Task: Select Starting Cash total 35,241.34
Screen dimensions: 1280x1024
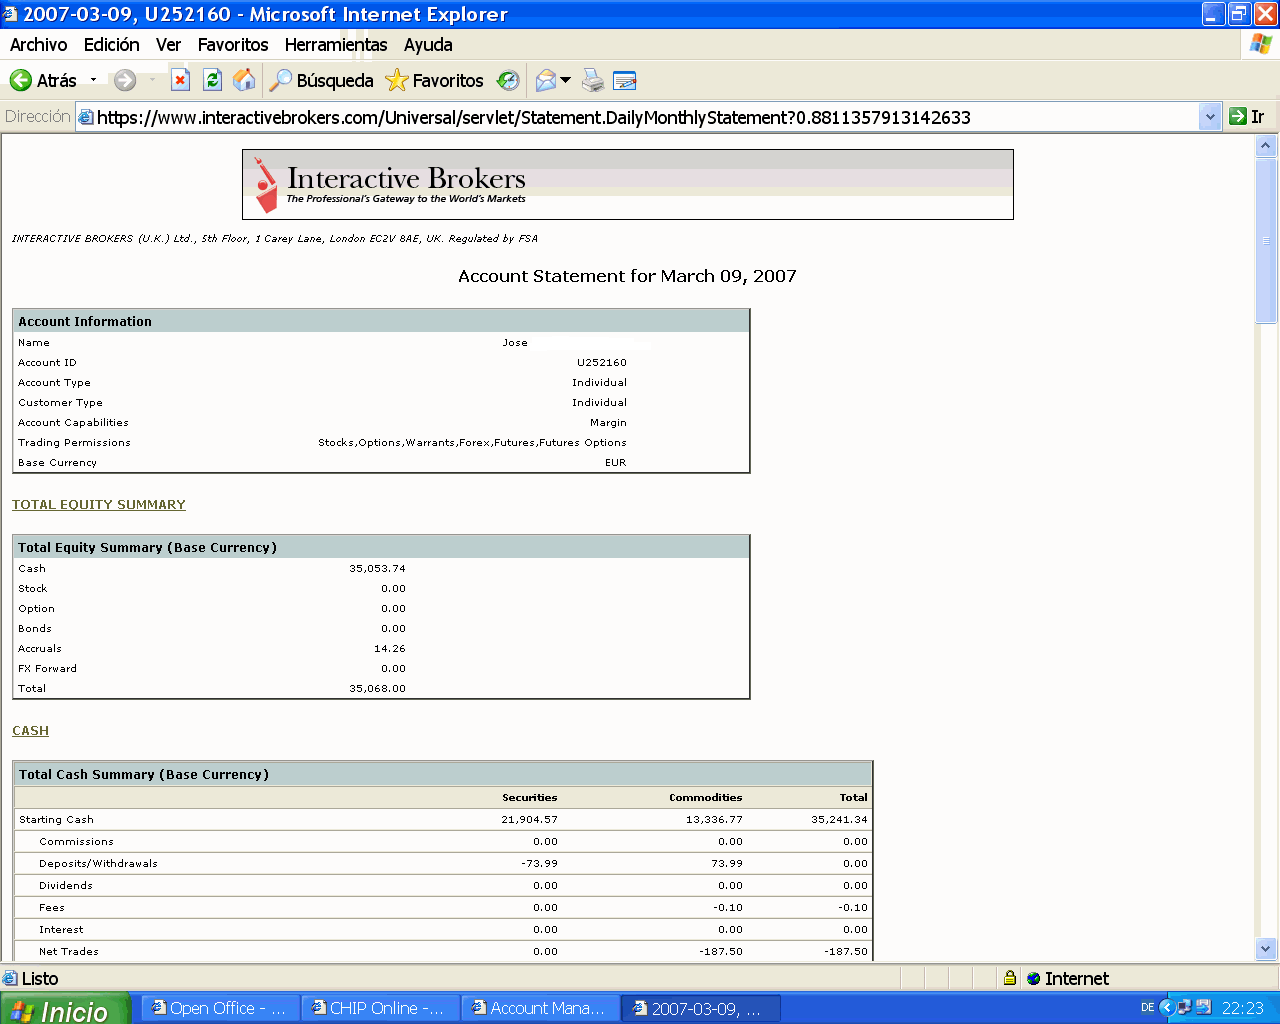Action: click(839, 820)
